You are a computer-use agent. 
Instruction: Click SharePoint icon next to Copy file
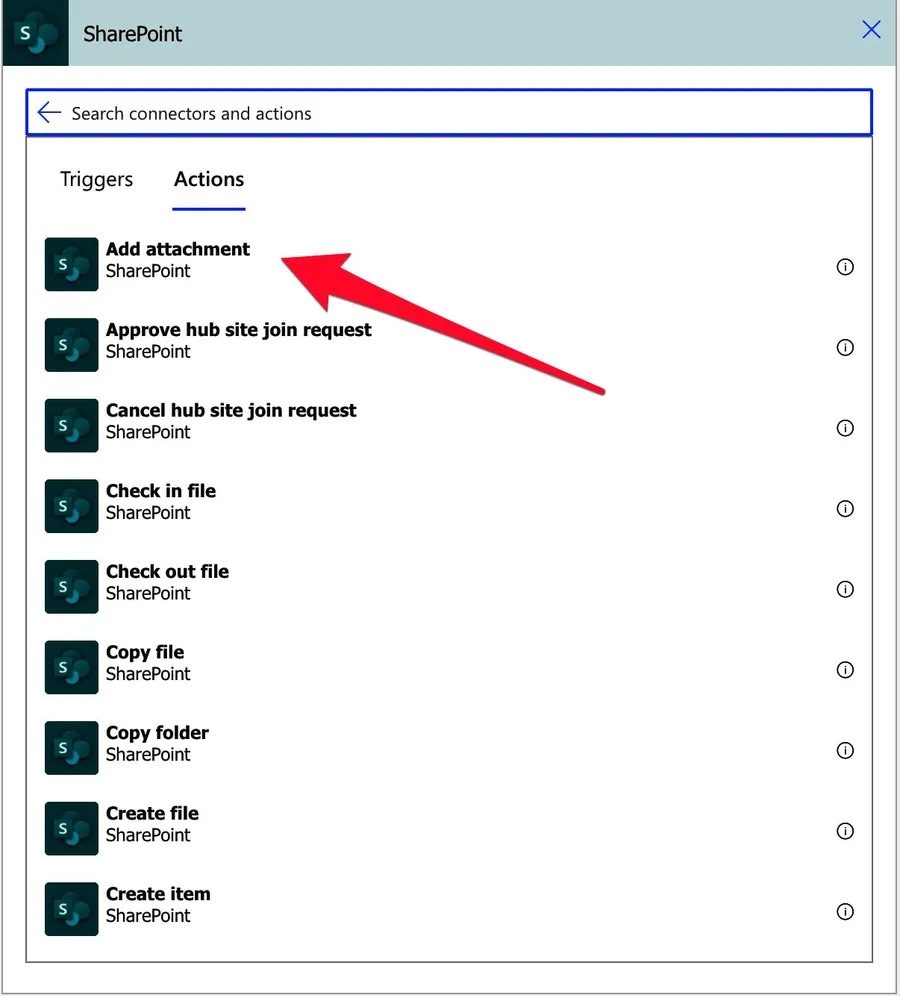tap(72, 667)
